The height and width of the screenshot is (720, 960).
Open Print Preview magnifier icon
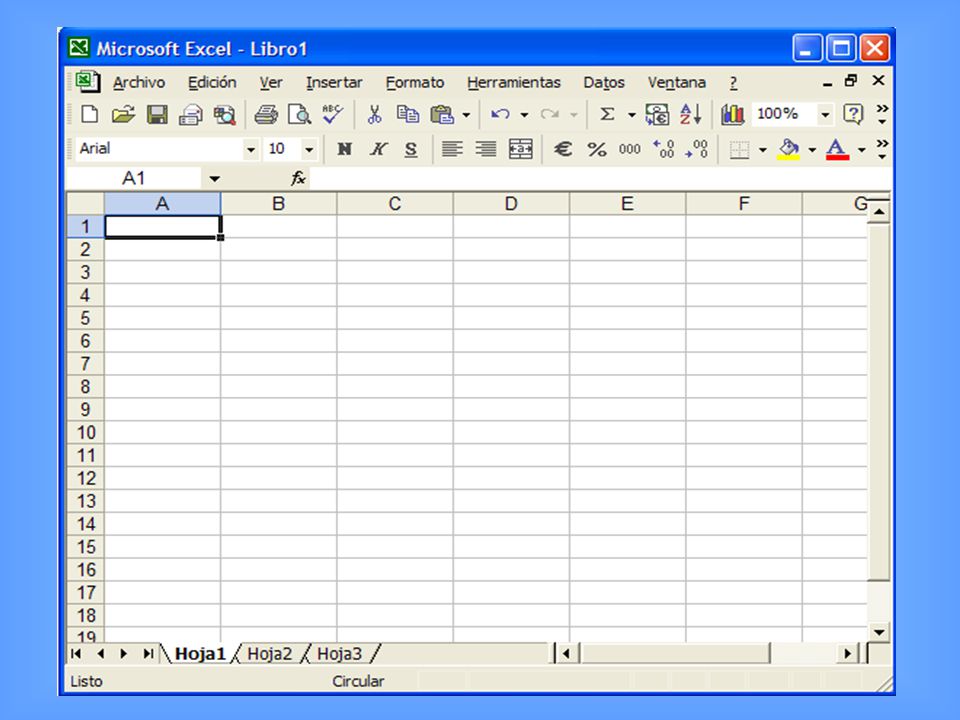tap(299, 114)
